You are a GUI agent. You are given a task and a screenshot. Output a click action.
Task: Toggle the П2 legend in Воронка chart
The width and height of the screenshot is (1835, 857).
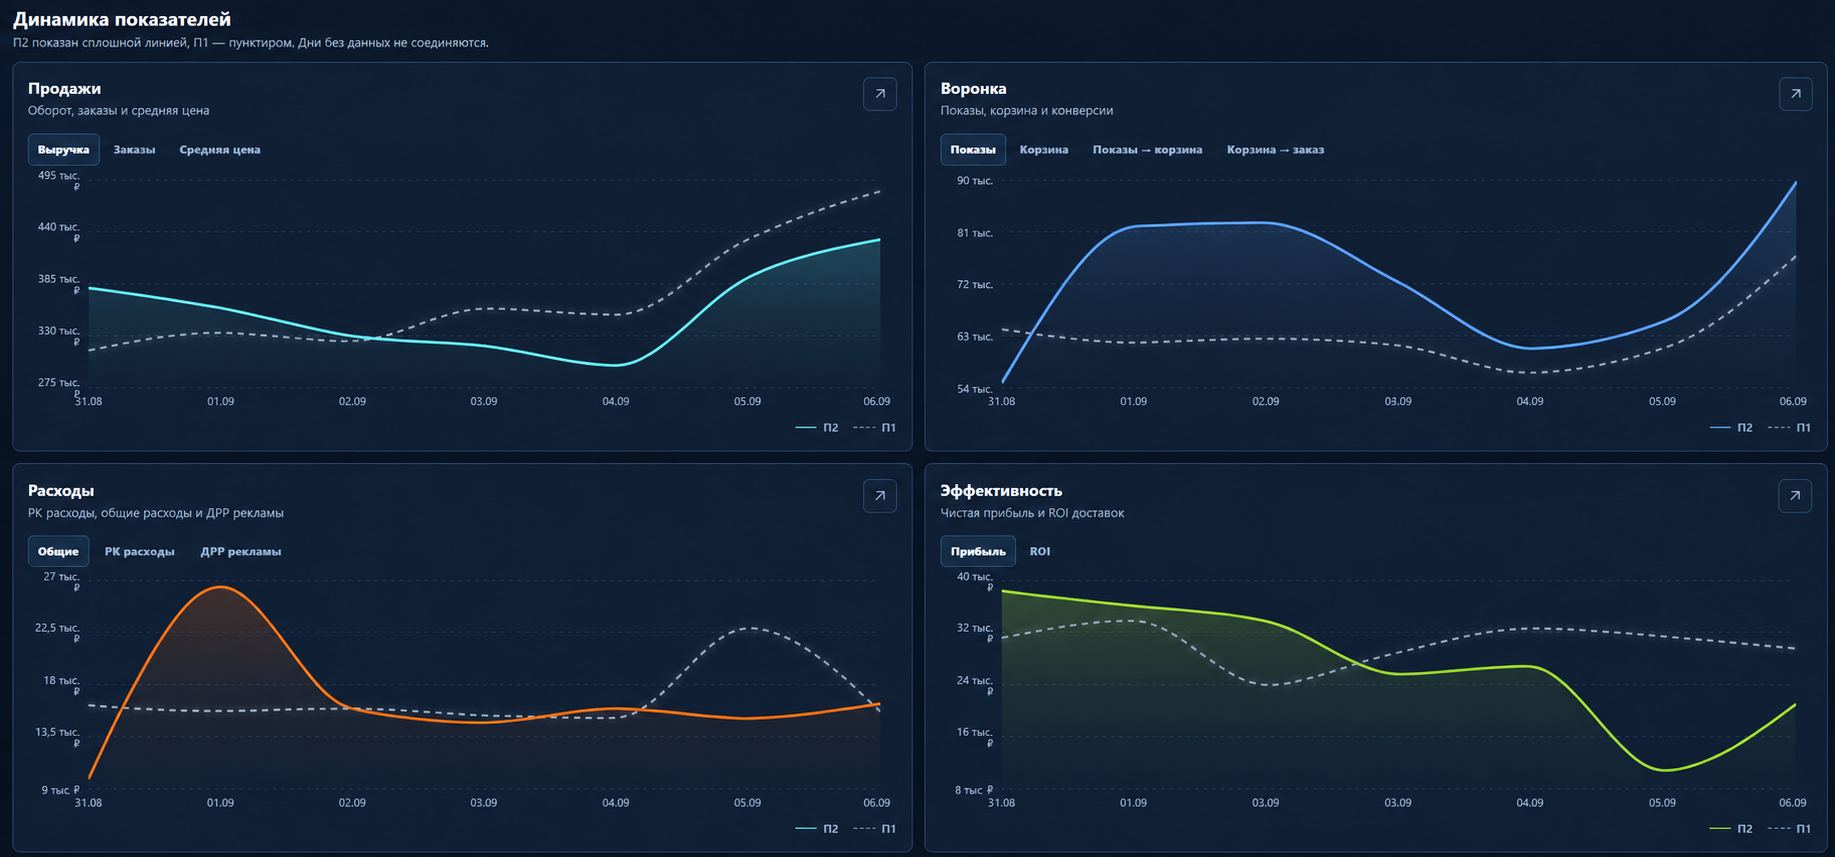click(1732, 427)
